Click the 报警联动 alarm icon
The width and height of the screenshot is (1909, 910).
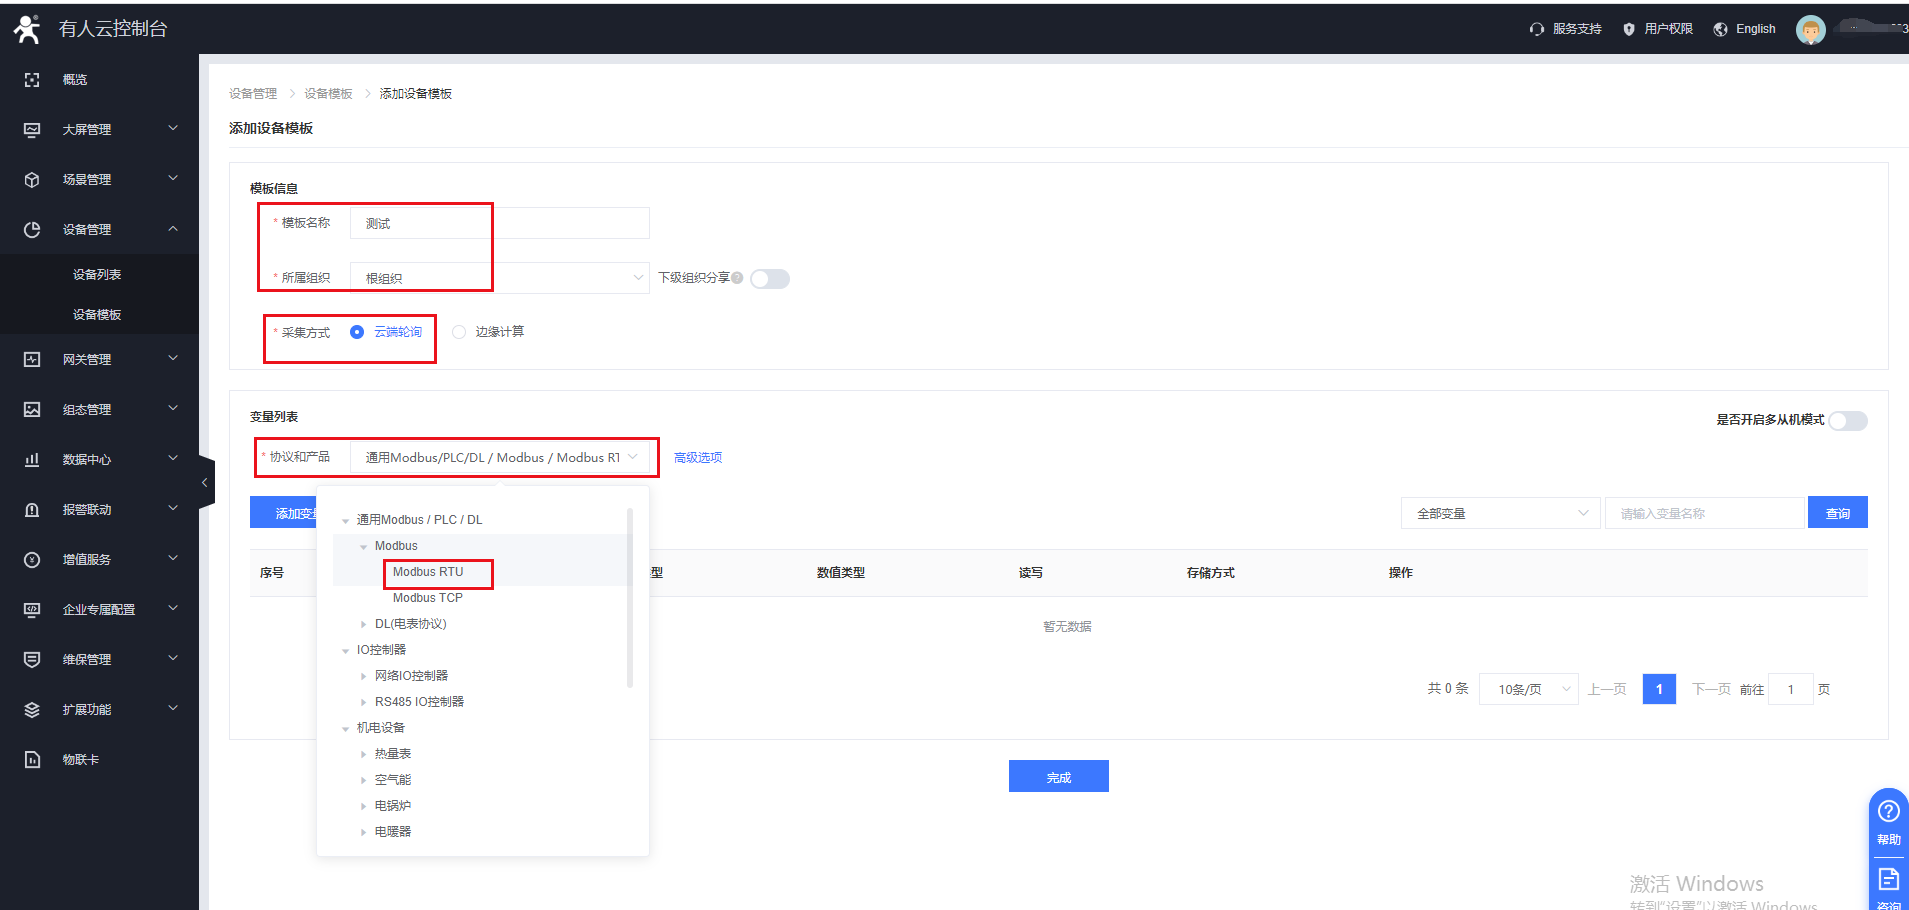(32, 510)
